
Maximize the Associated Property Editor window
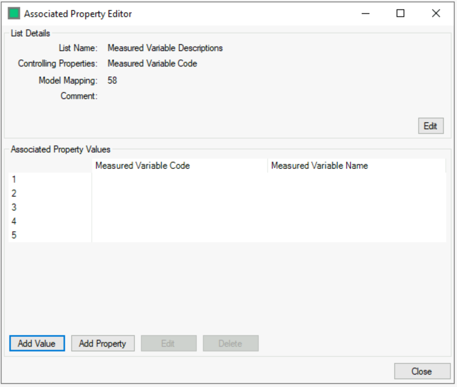tap(400, 13)
